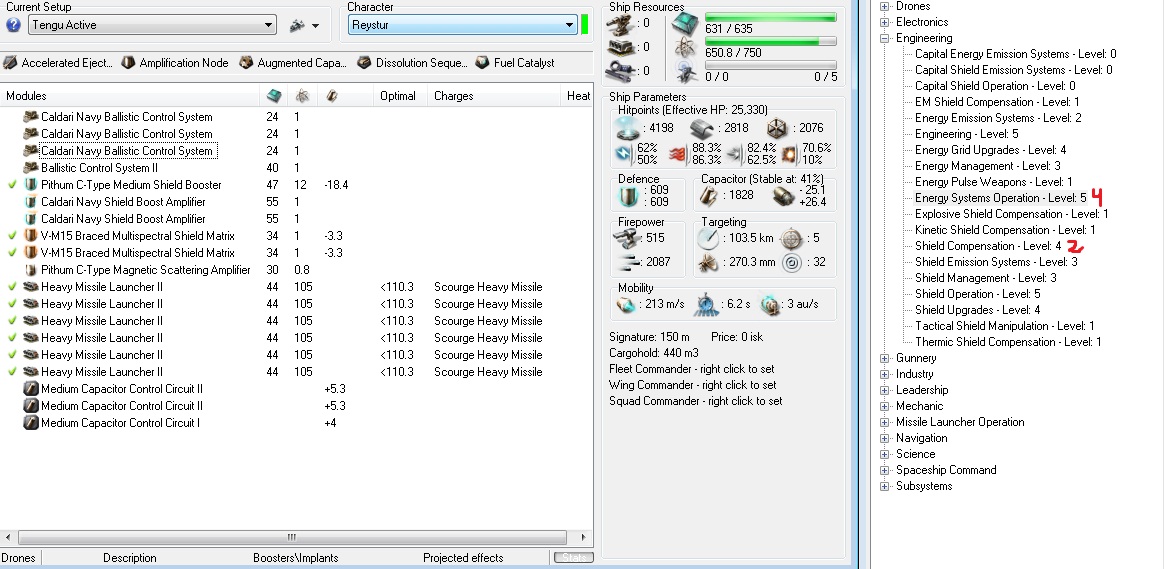
Task: Click the warp speed icon showing 3 au/s
Action: point(770,304)
